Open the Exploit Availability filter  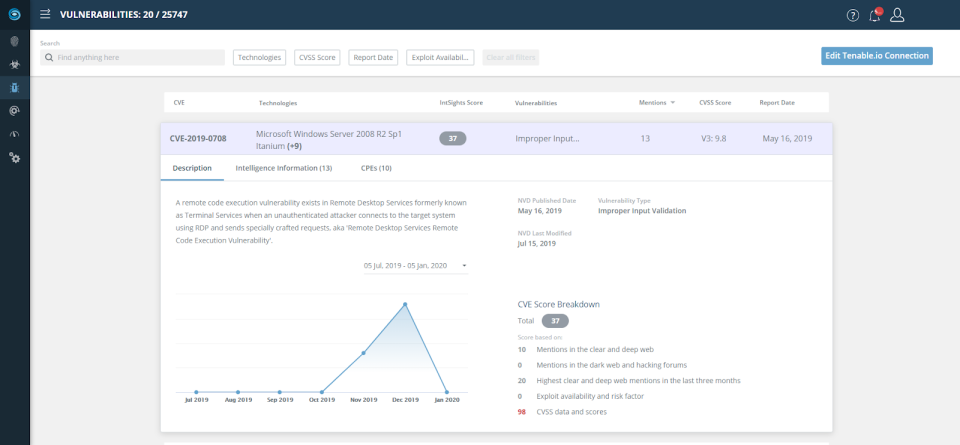(x=440, y=58)
